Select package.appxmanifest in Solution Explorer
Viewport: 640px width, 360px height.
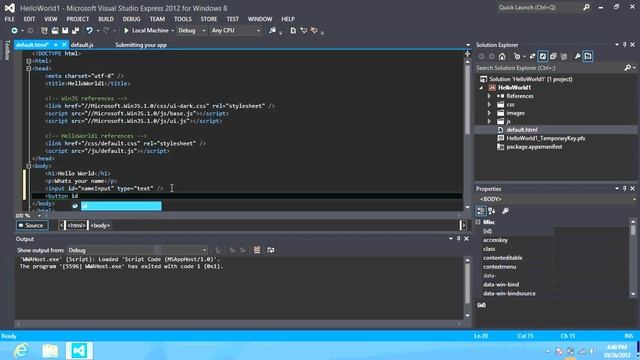click(534, 147)
